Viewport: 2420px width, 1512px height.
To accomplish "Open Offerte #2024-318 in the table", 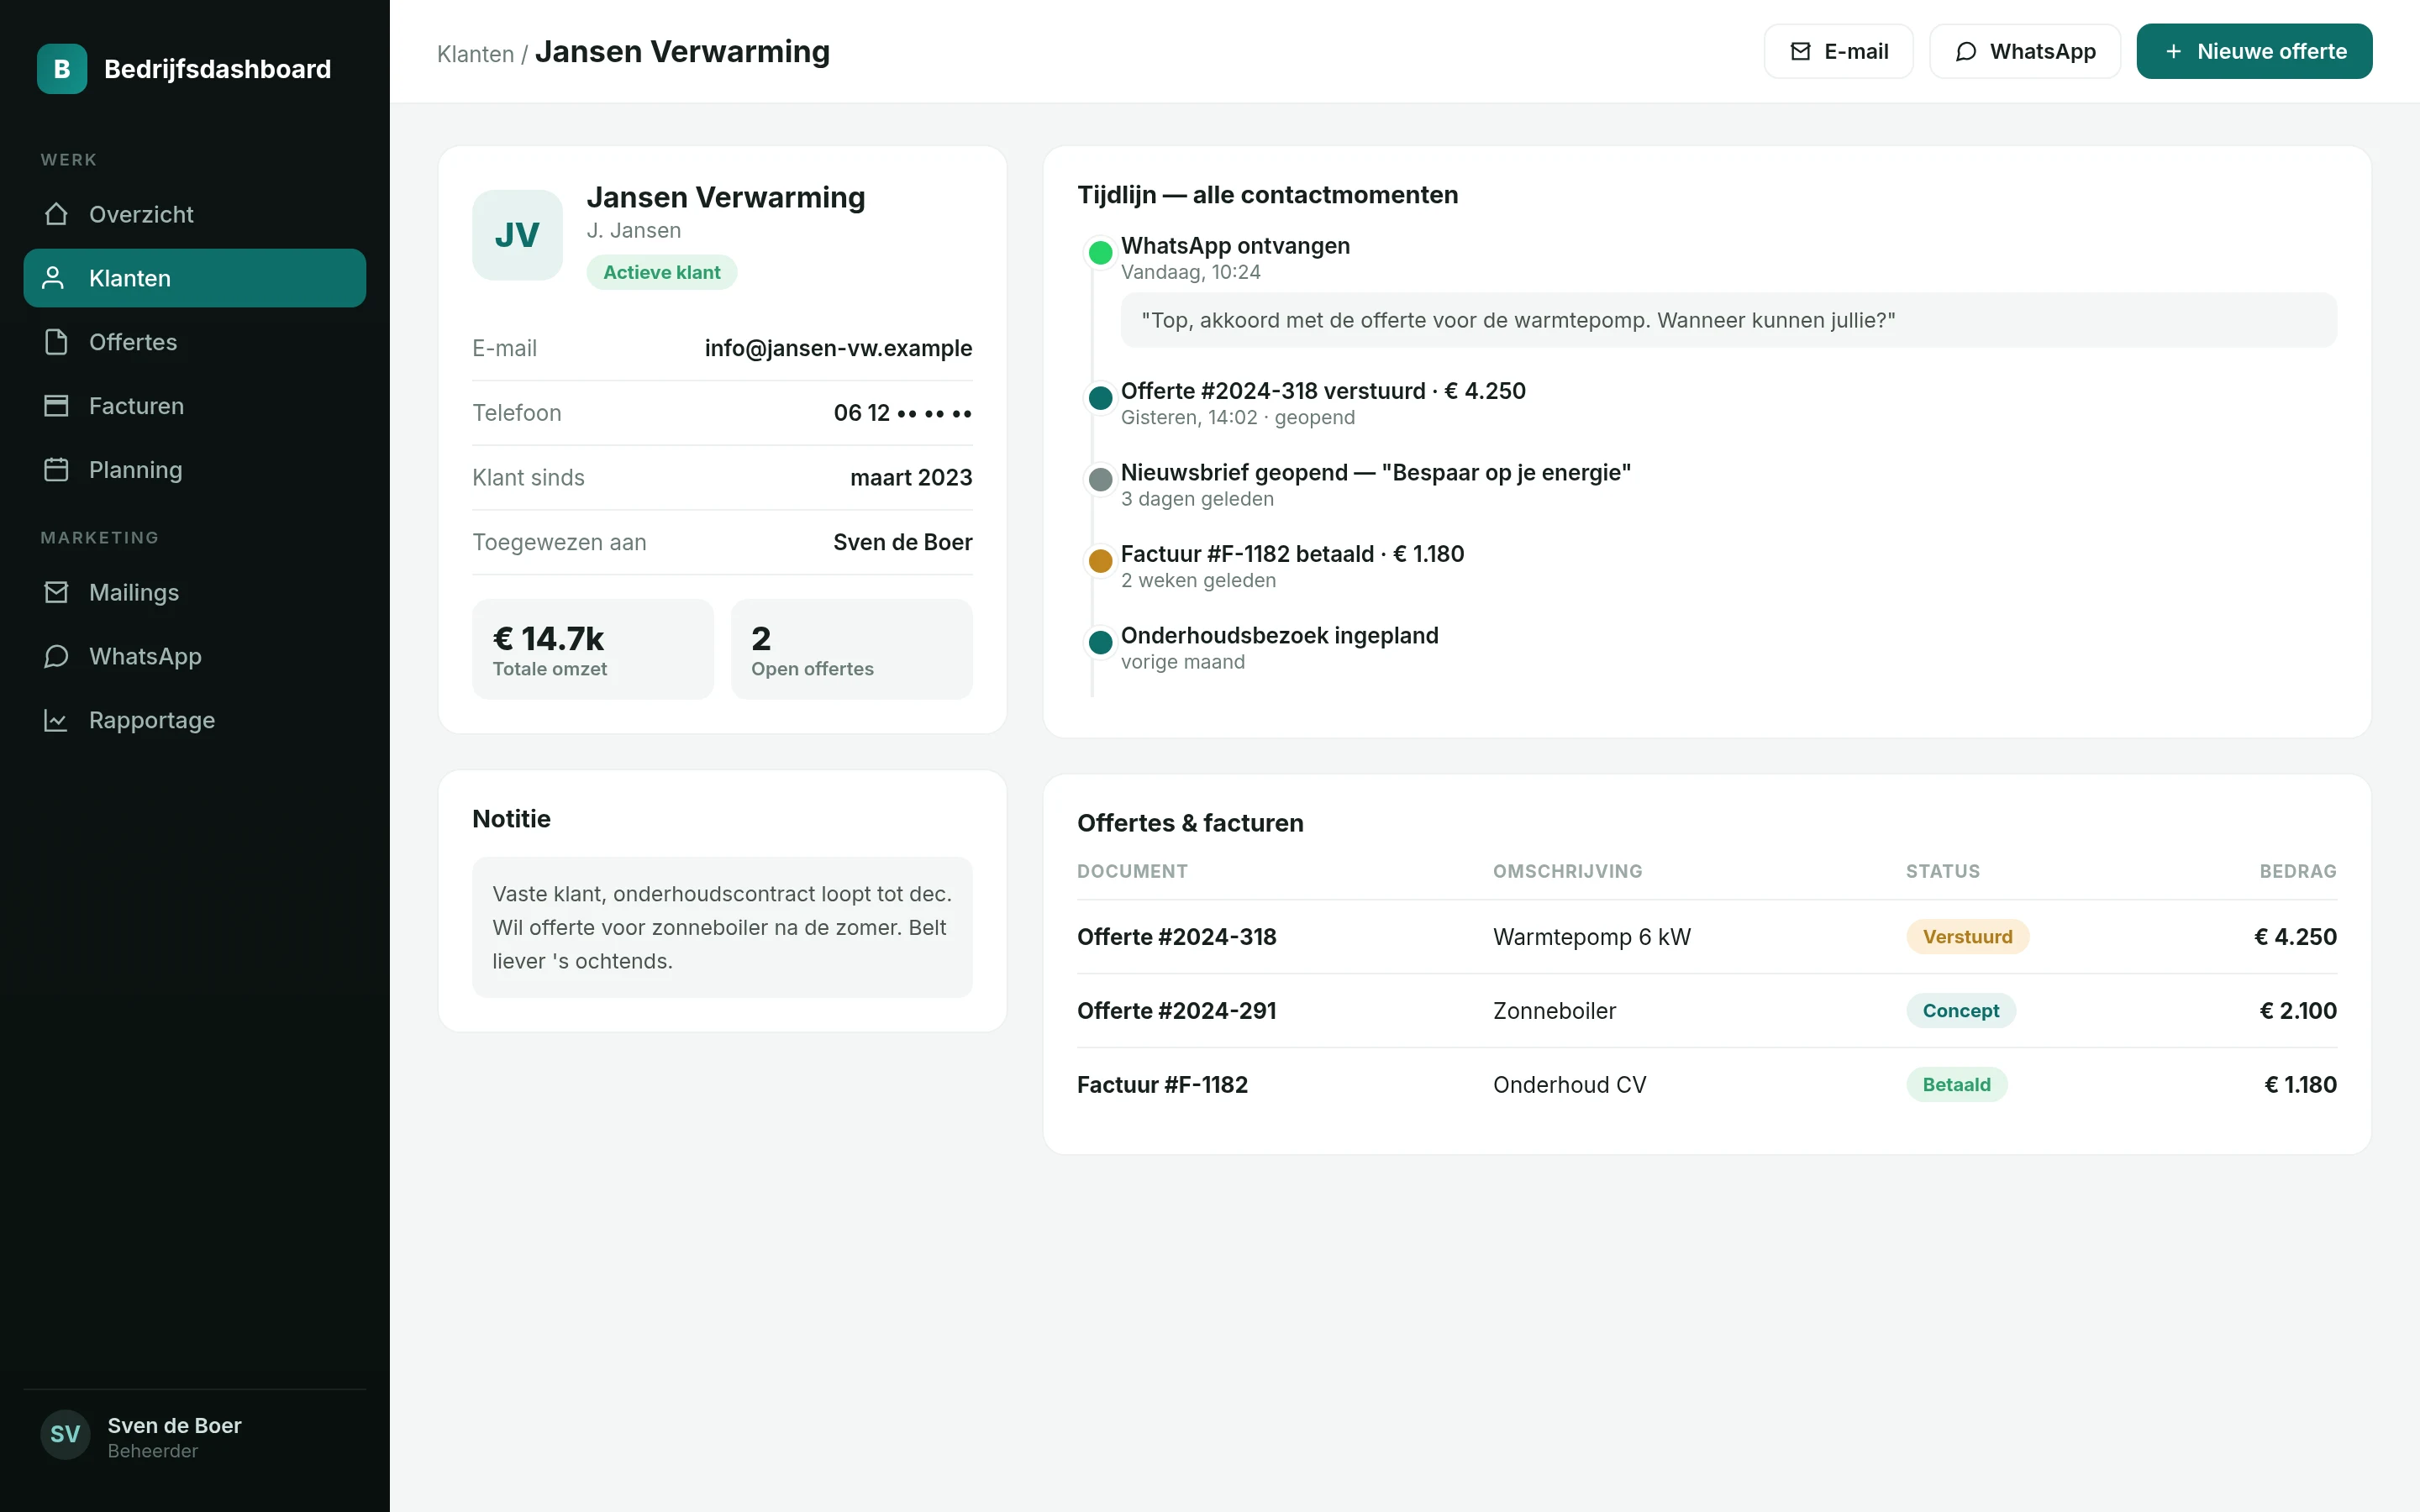I will (1176, 937).
